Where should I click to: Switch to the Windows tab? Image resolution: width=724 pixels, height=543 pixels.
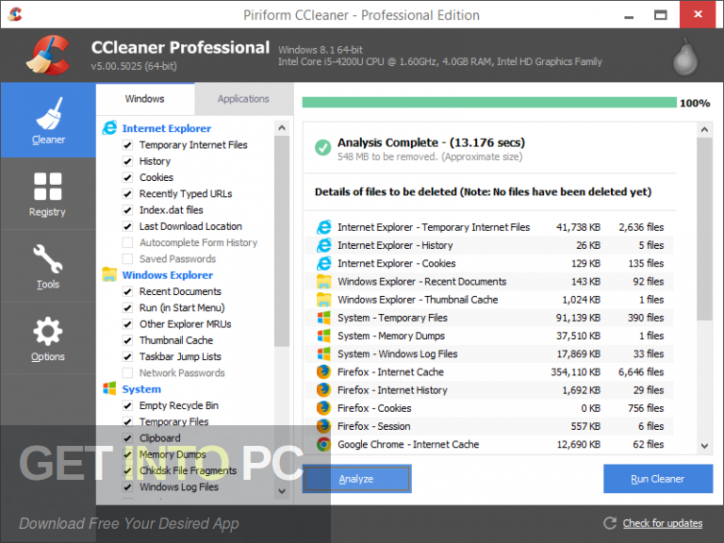pyautogui.click(x=145, y=99)
